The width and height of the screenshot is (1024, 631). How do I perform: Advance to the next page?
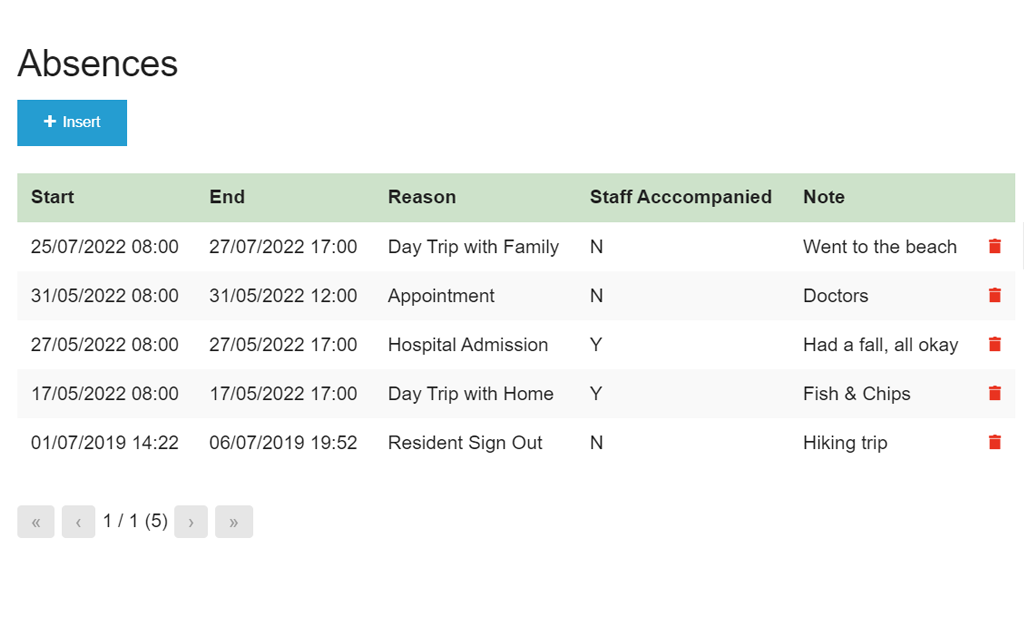[191, 522]
